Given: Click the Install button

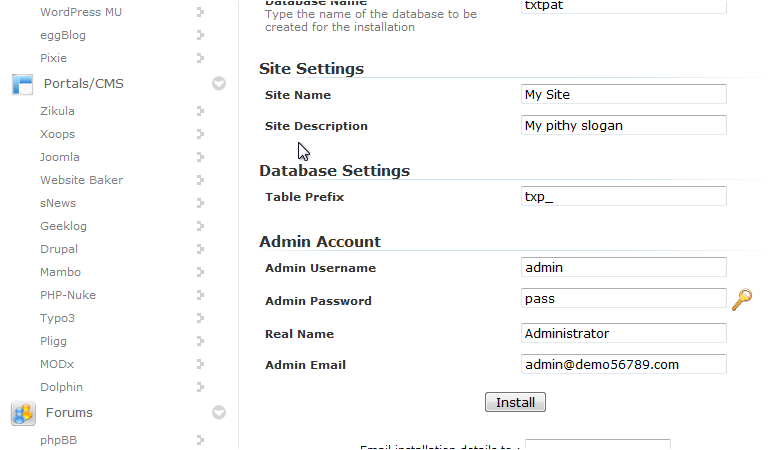Looking at the screenshot, I should pos(515,402).
